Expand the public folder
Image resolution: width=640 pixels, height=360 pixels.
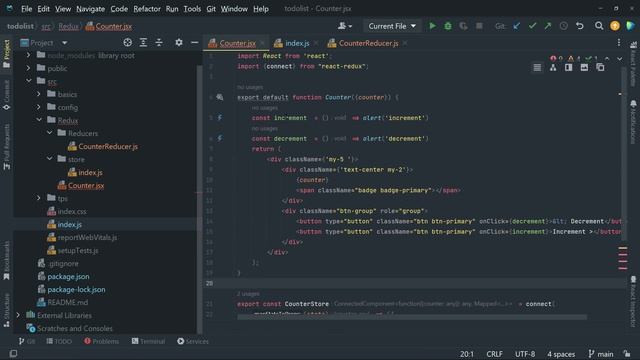click(x=28, y=68)
